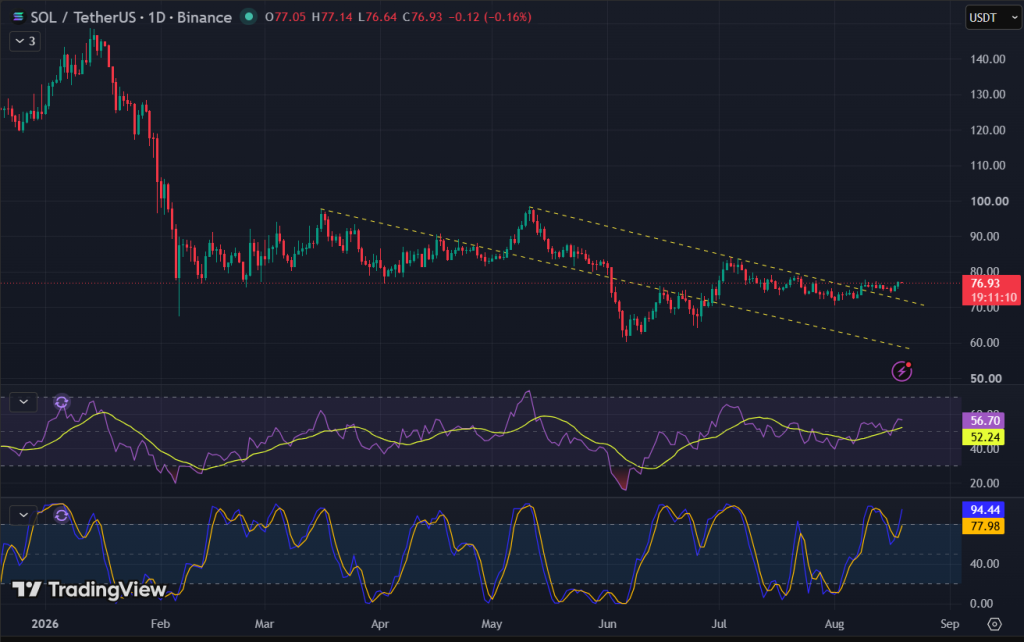This screenshot has width=1024, height=642.
Task: Click the yellow 52.24 RSI average label
Action: (984, 437)
